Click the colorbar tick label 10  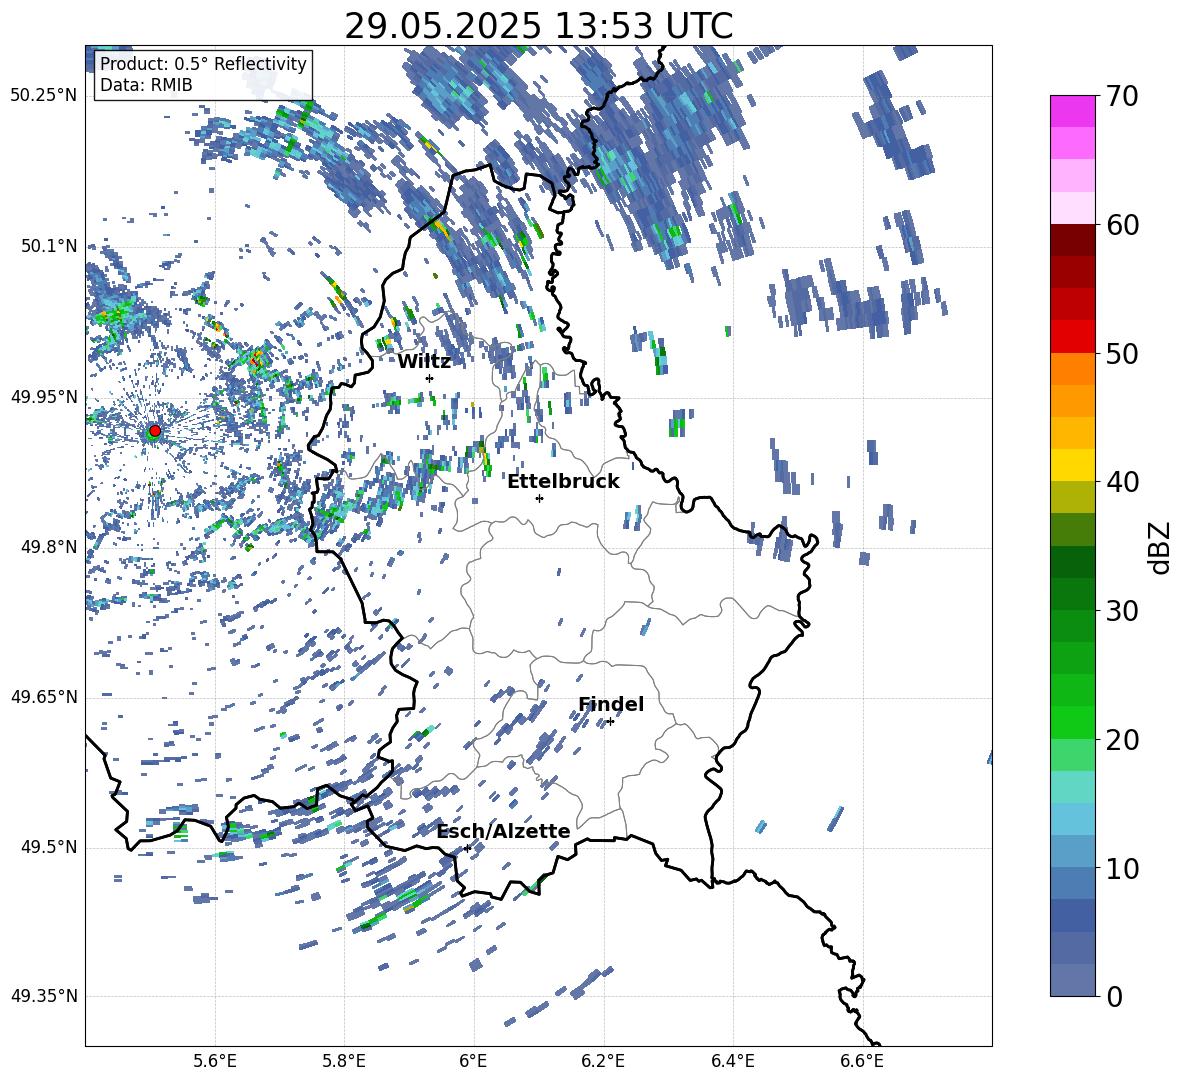(x=1122, y=868)
